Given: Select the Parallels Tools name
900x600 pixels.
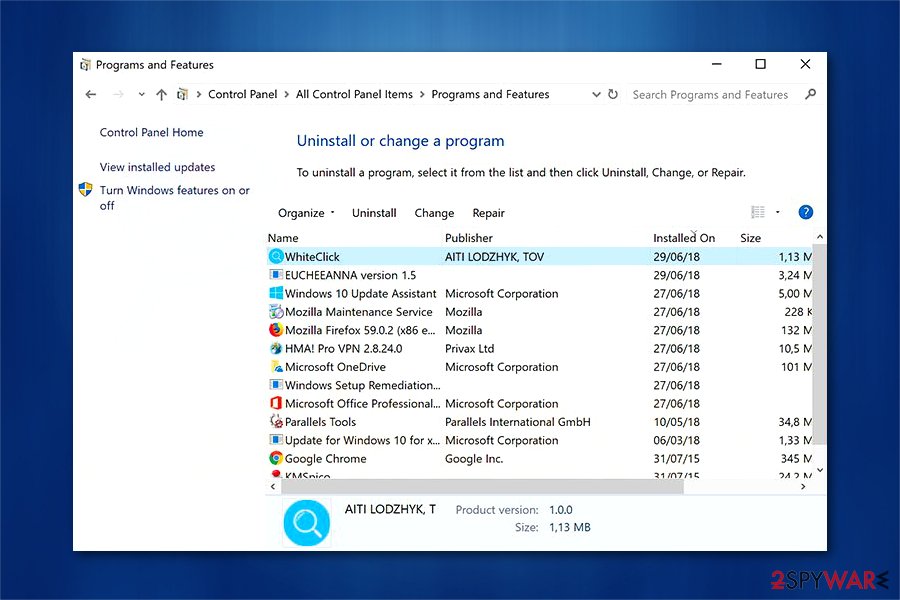Looking at the screenshot, I should coord(320,422).
